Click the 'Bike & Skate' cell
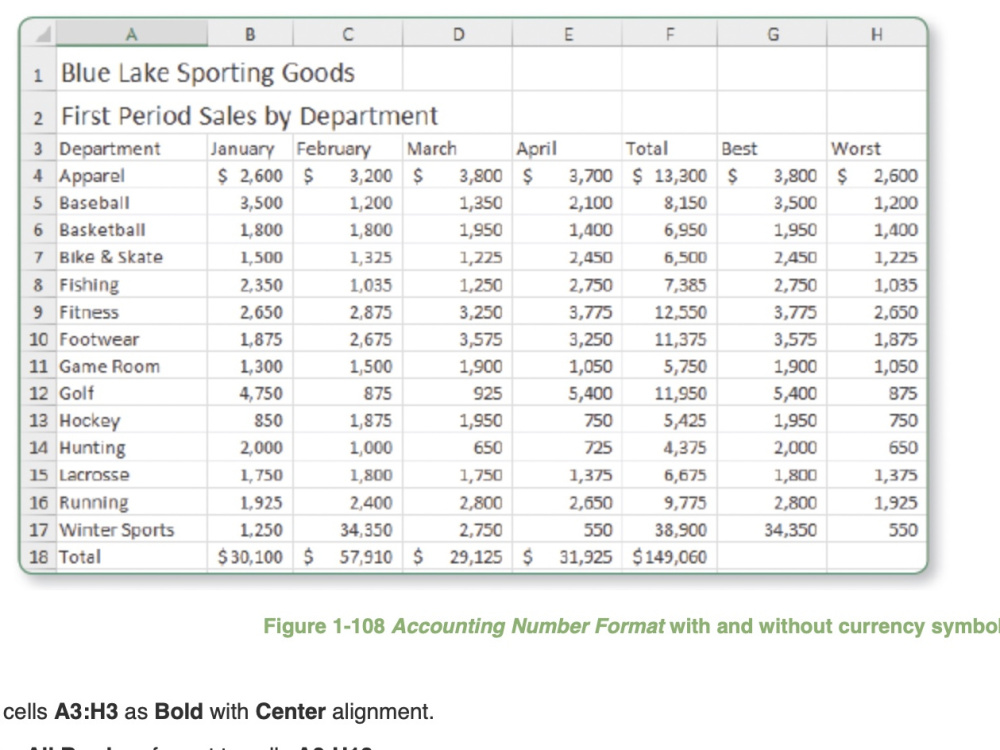This screenshot has width=1000, height=750. (131, 257)
